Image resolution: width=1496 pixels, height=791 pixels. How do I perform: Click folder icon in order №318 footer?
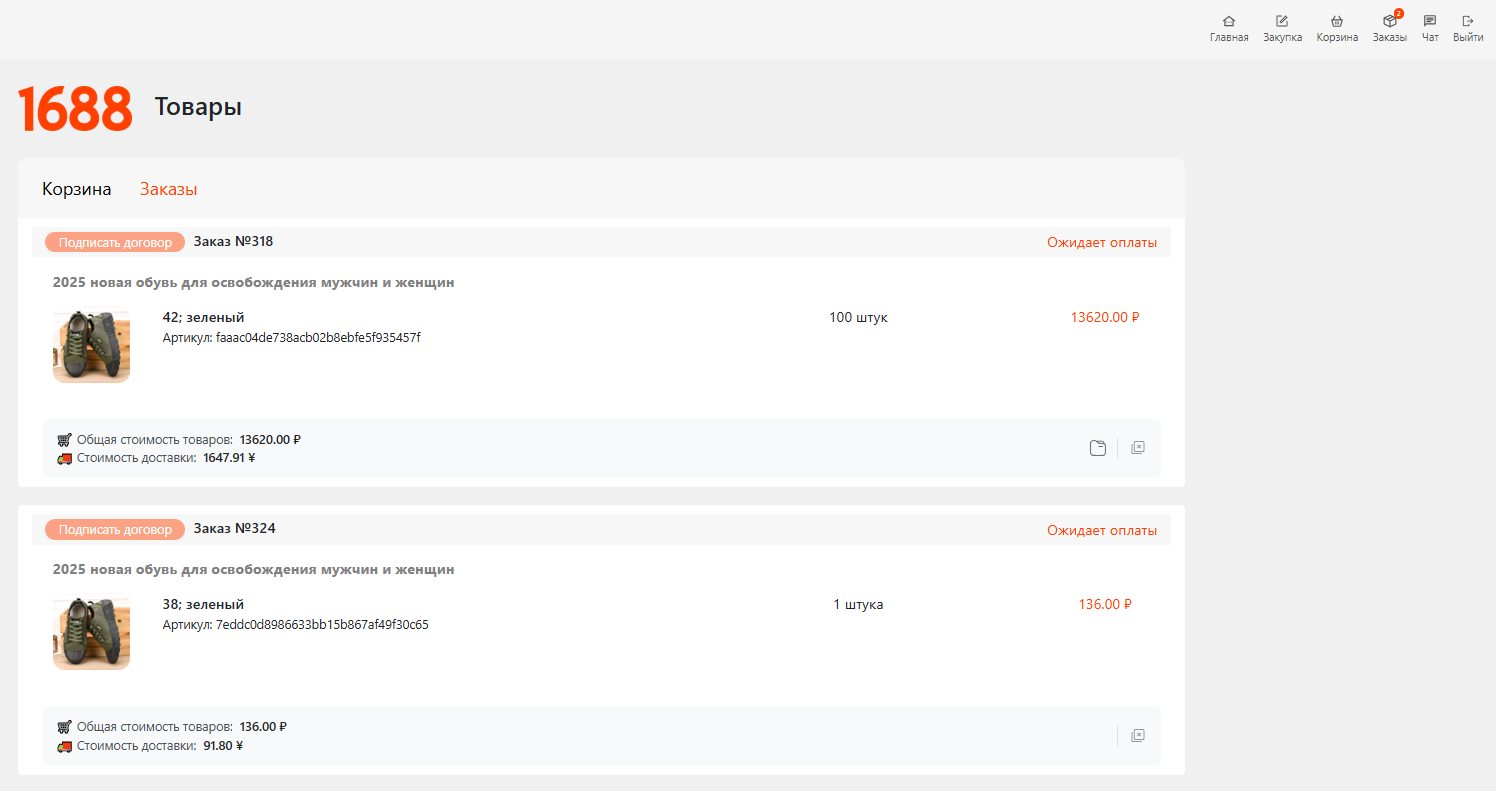pyautogui.click(x=1098, y=448)
